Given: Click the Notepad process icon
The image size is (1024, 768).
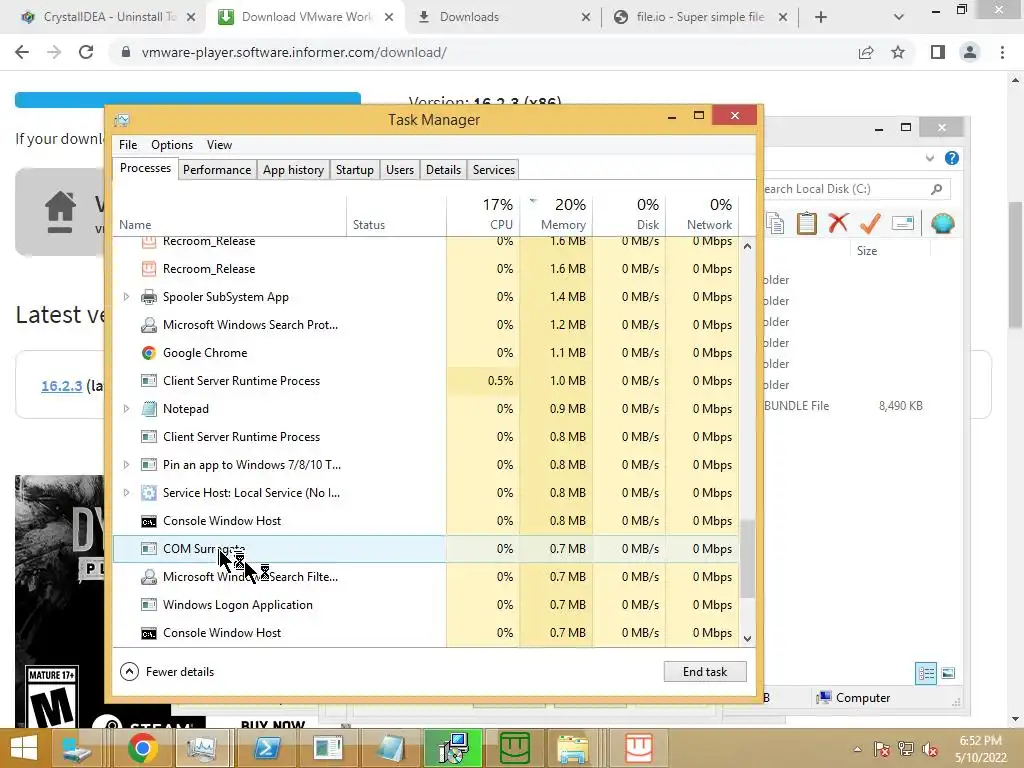Looking at the screenshot, I should click(149, 409).
